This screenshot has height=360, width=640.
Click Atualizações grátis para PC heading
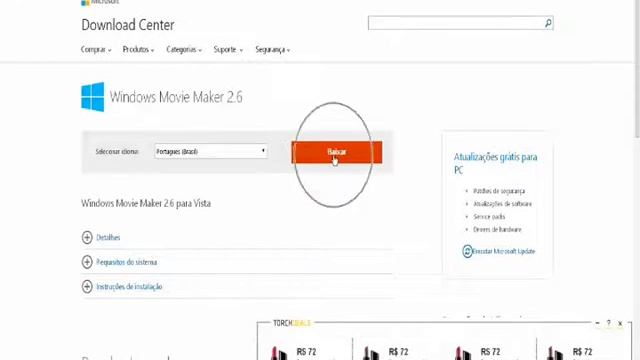pos(496,163)
